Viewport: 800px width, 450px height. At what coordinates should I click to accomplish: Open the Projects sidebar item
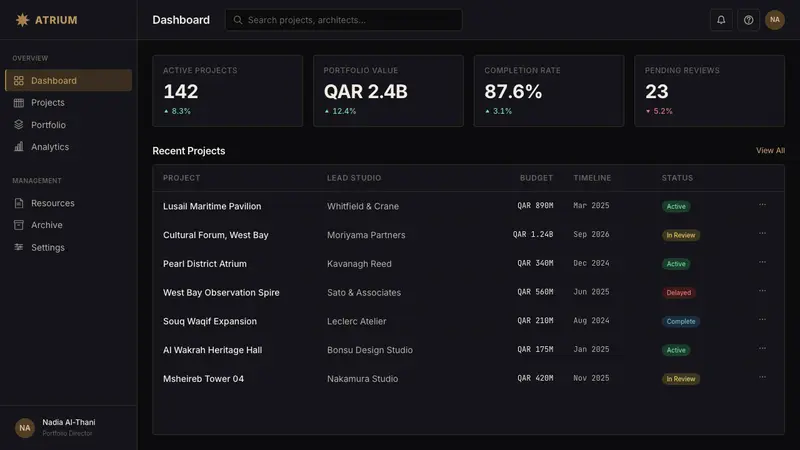tap(68, 103)
